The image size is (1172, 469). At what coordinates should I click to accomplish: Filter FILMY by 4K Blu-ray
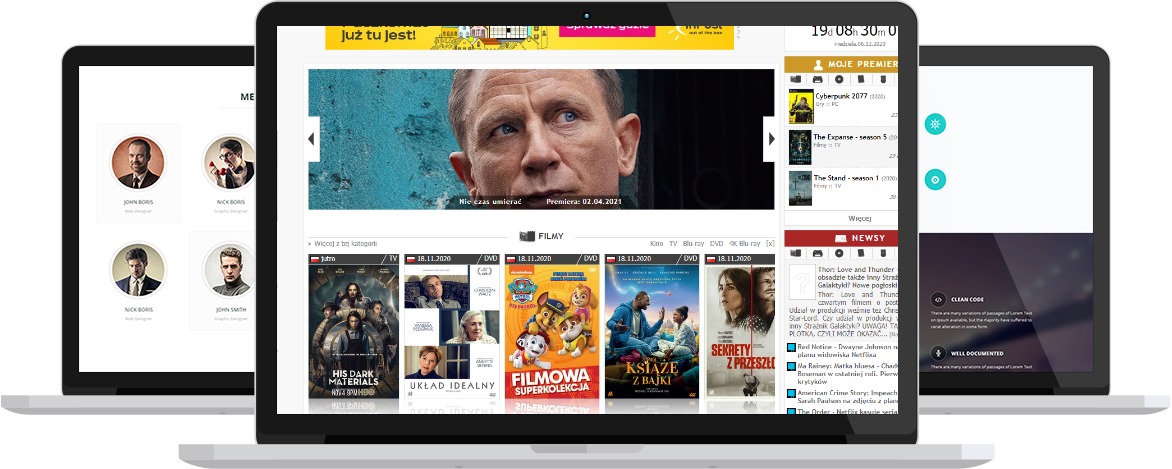pos(744,244)
